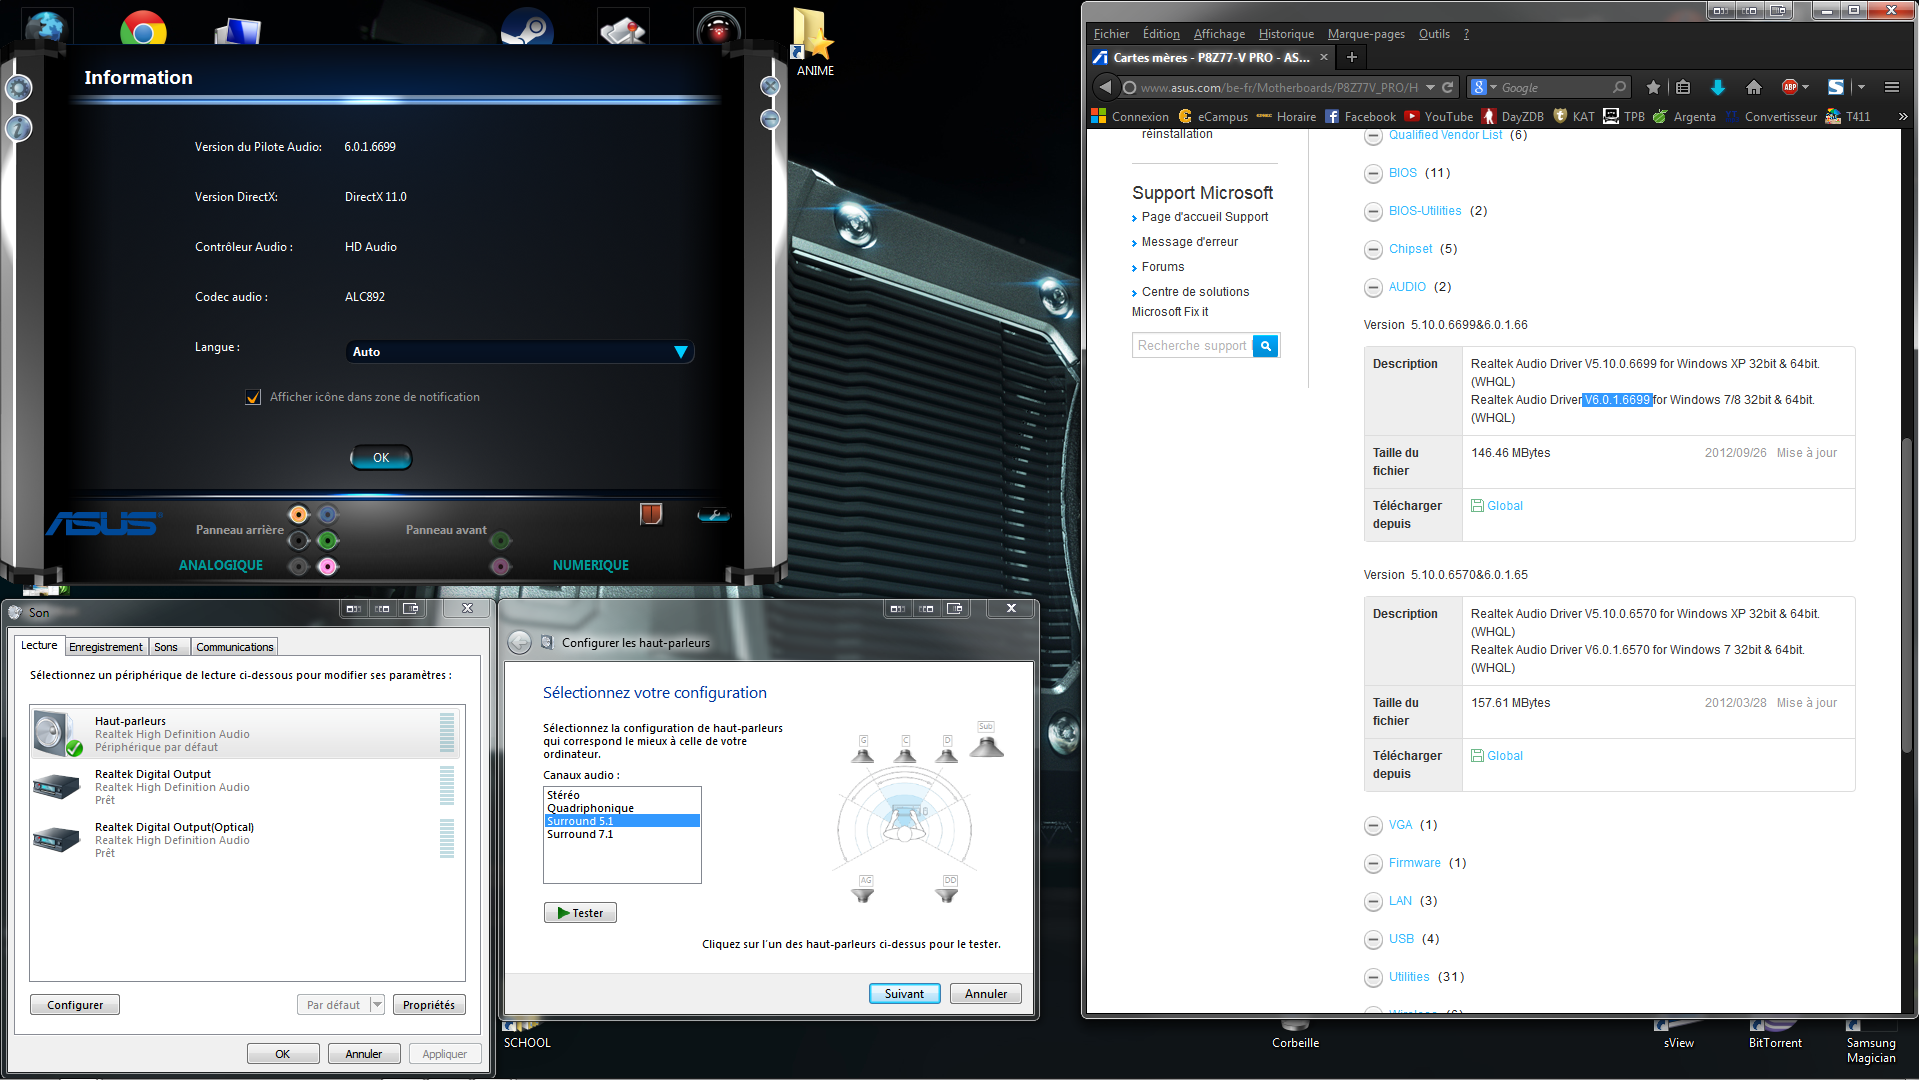Toggle the notification zone icon checkbox
Image resolution: width=1919 pixels, height=1080 pixels.
(254, 397)
